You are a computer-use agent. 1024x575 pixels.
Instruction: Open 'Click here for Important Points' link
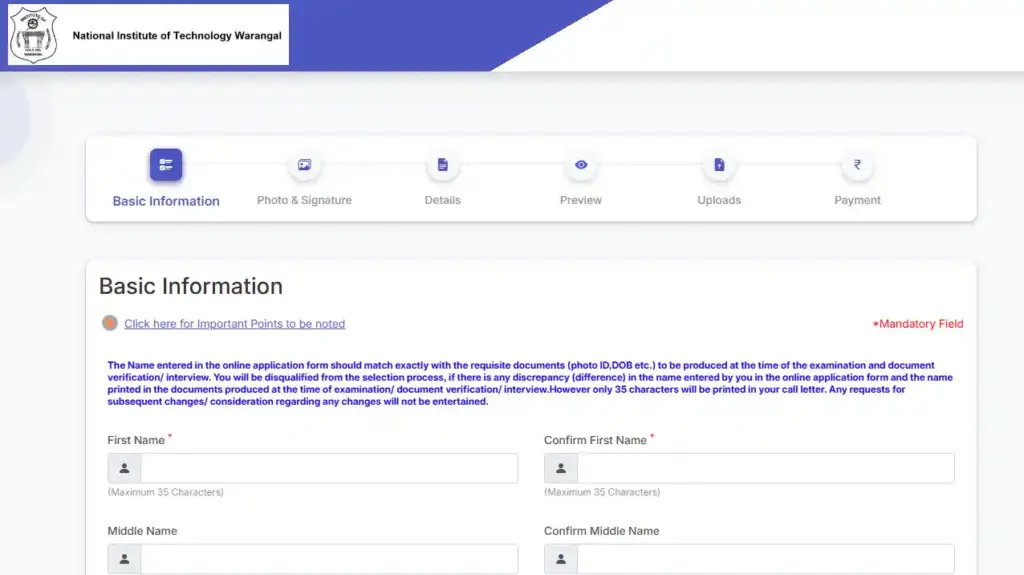[234, 324]
